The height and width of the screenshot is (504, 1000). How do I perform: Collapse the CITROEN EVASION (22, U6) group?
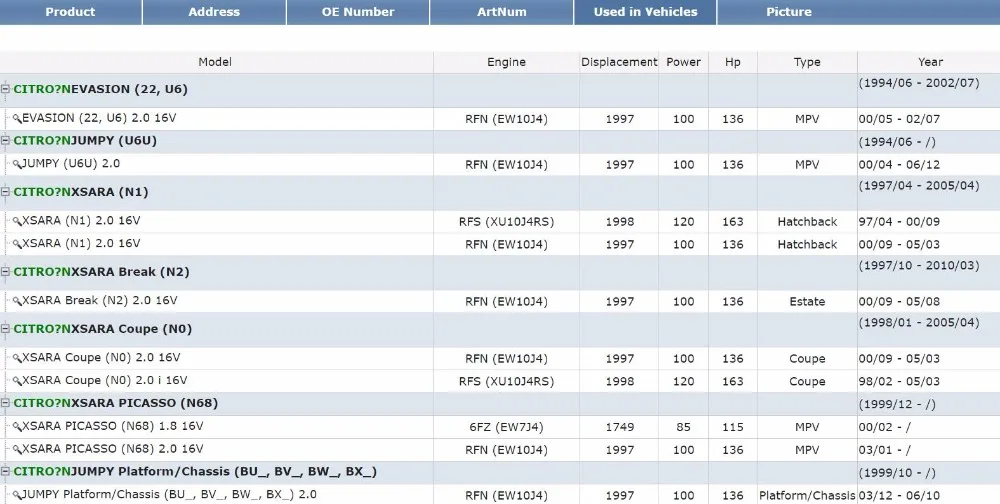(6, 89)
